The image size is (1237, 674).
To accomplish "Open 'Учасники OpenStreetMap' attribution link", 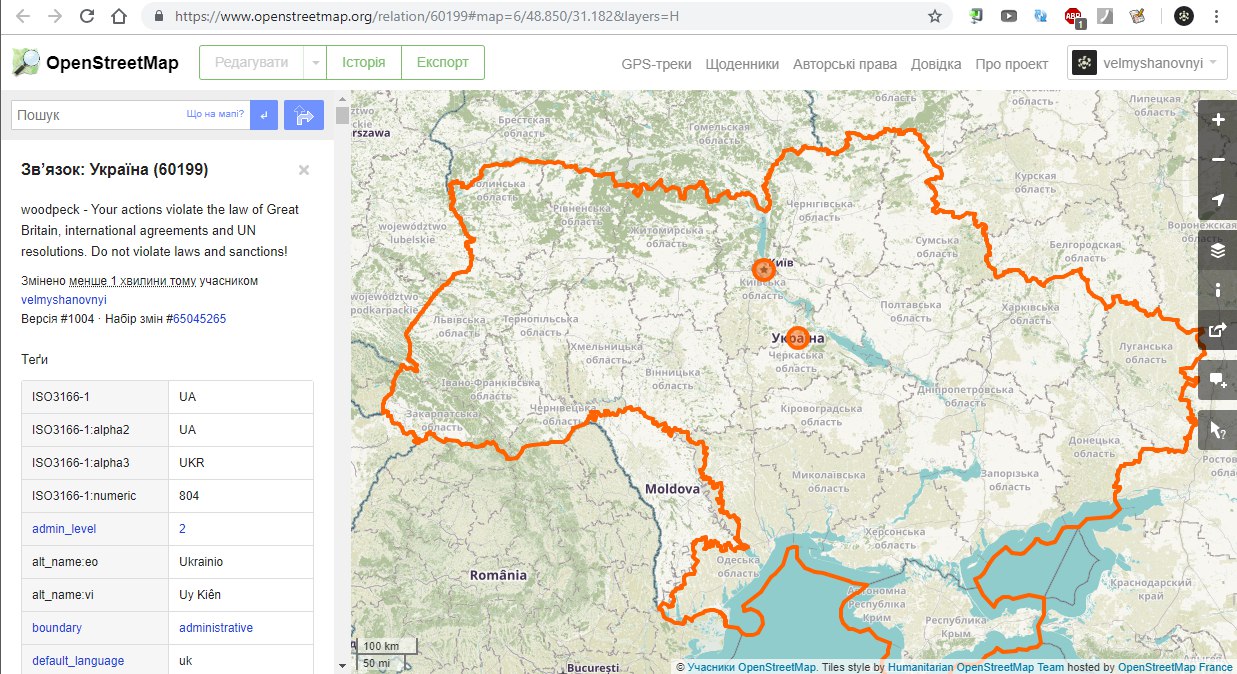I will pyautogui.click(x=752, y=667).
